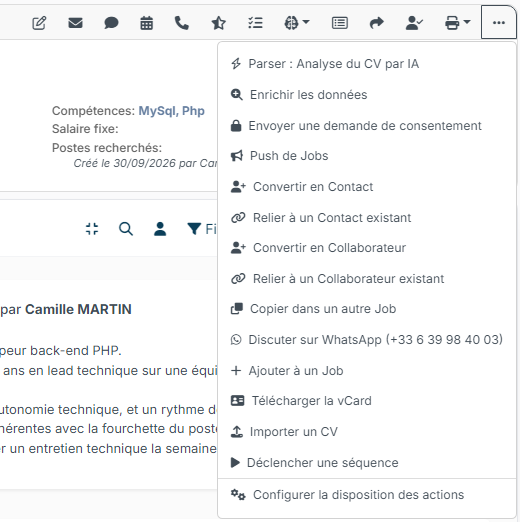Screen dimensions: 520x522
Task: Select Ajouter à un Job
Action: (x=367, y=371)
